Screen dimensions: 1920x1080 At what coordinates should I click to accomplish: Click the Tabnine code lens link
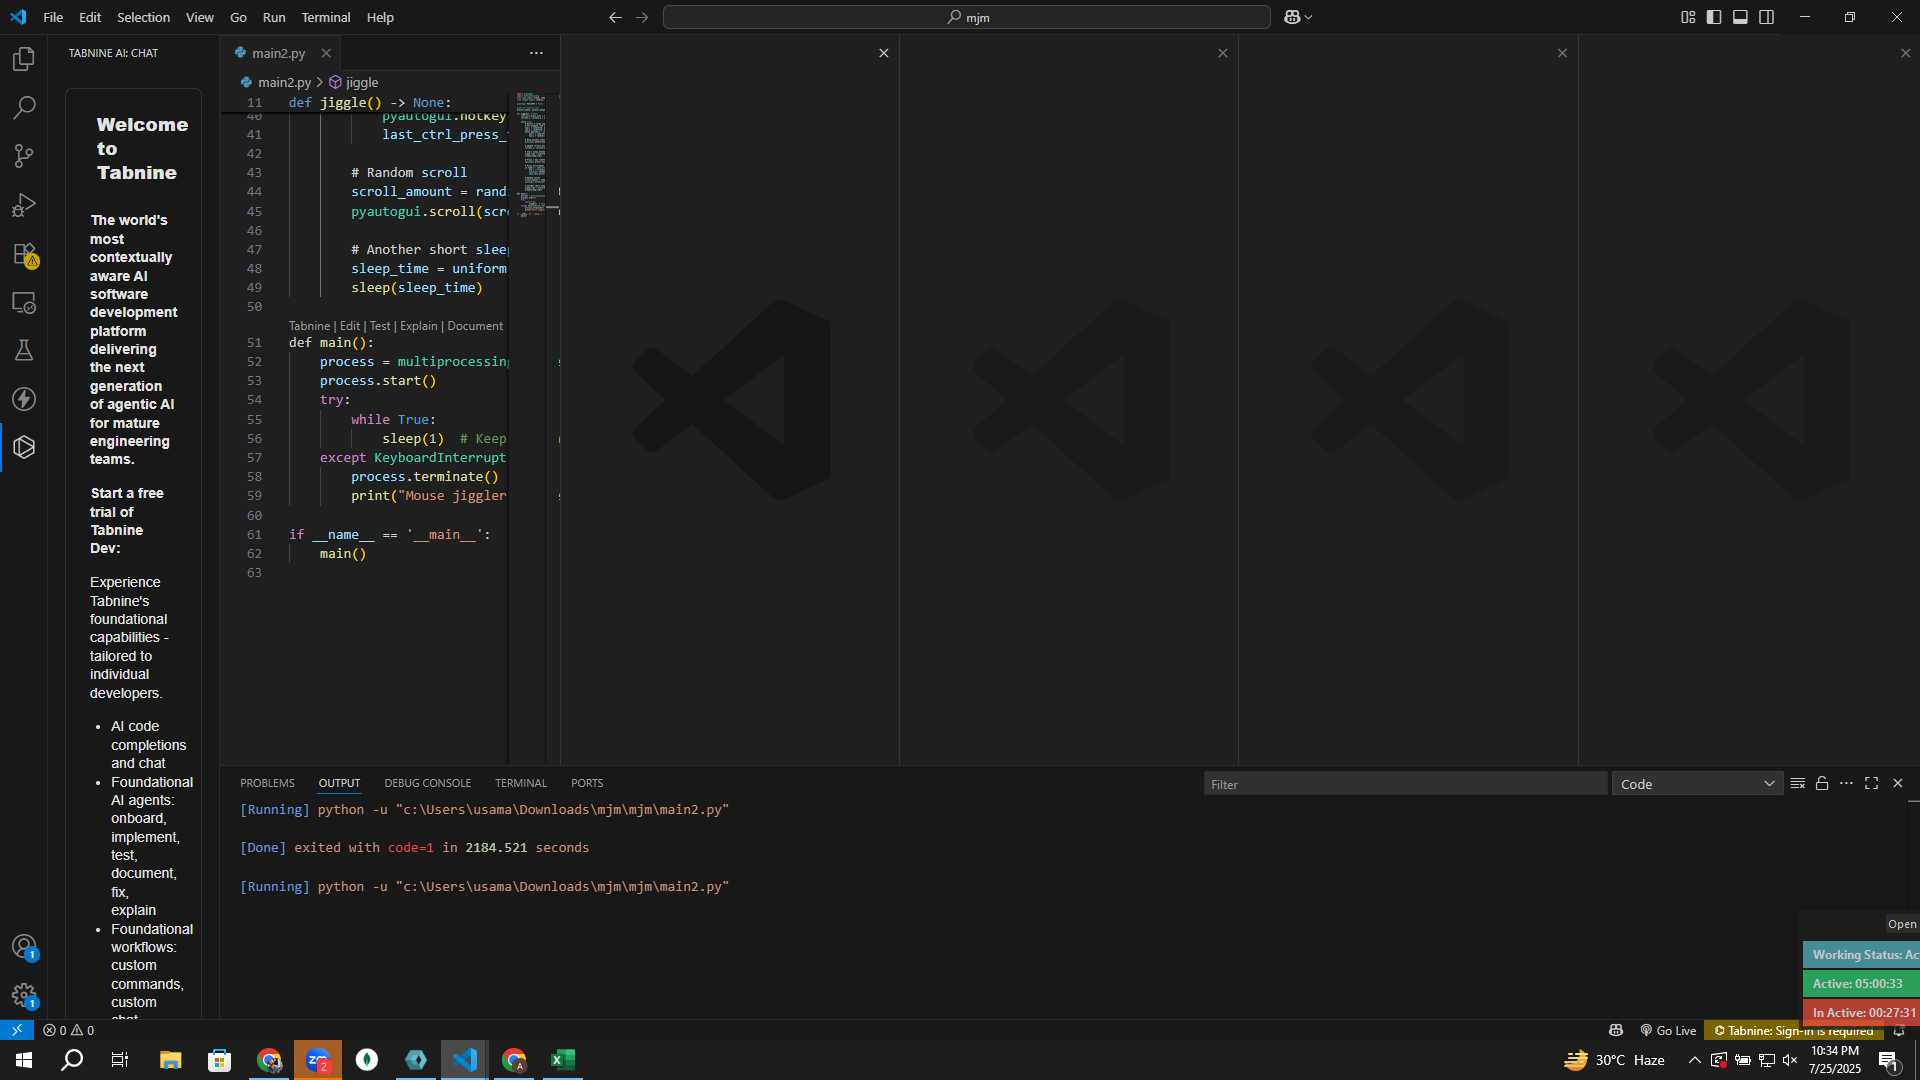(309, 326)
